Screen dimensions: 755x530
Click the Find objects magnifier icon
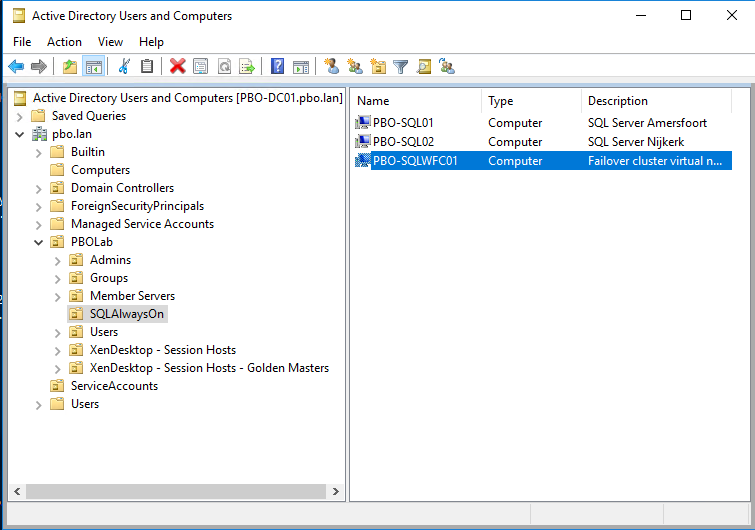click(424, 66)
